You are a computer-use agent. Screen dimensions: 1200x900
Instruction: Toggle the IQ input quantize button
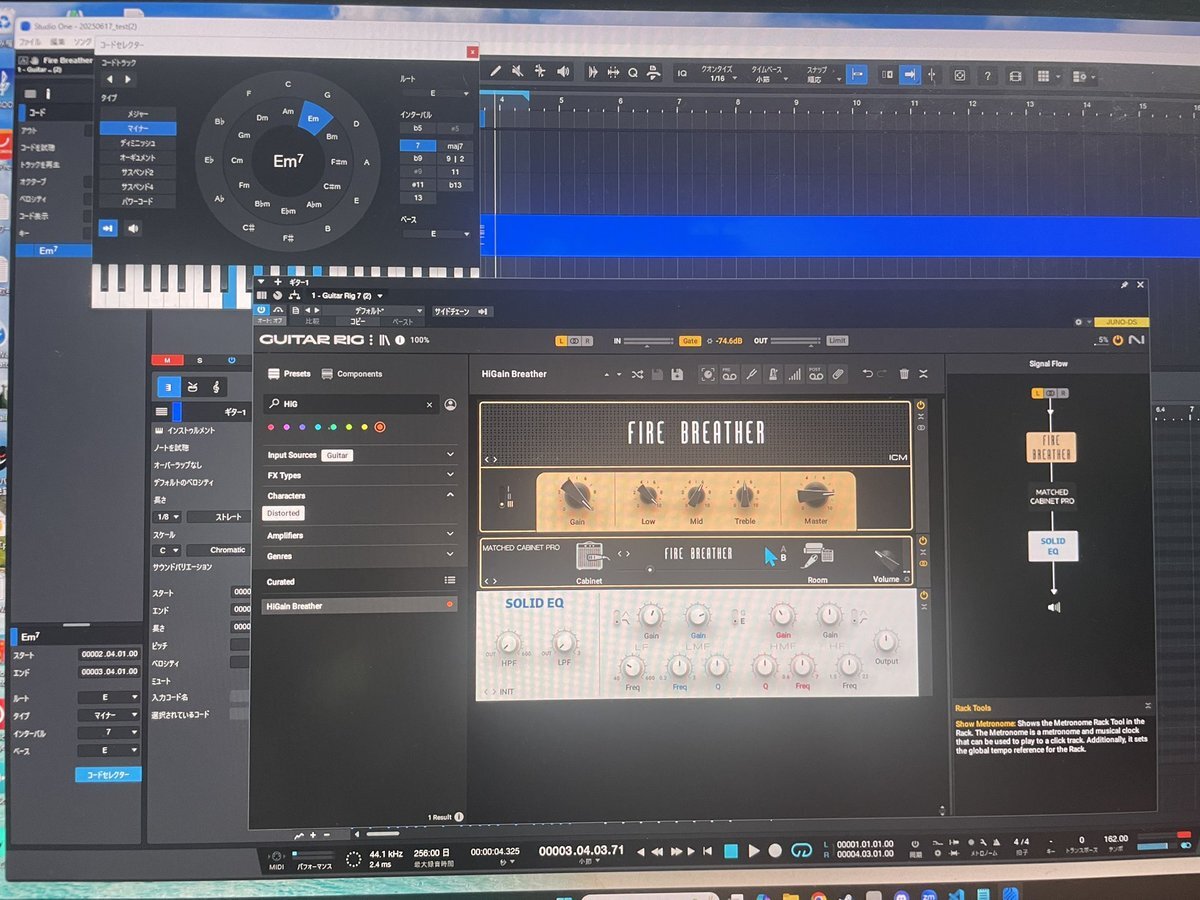click(x=682, y=73)
